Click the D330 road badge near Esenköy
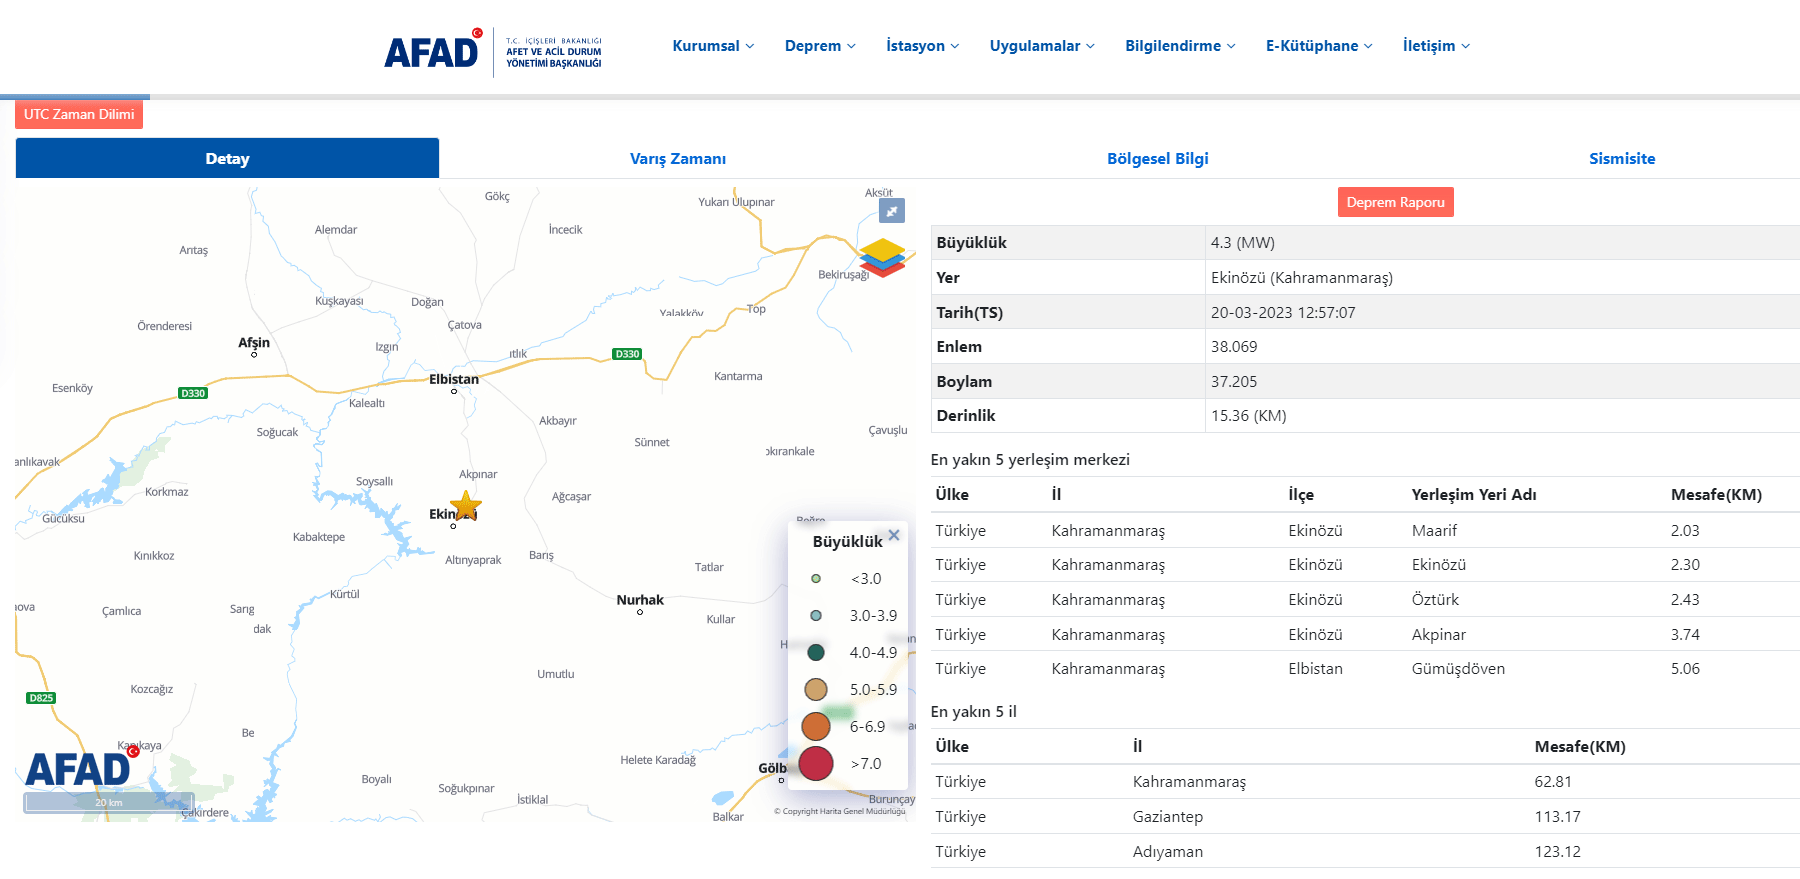1800x879 pixels. 193,393
